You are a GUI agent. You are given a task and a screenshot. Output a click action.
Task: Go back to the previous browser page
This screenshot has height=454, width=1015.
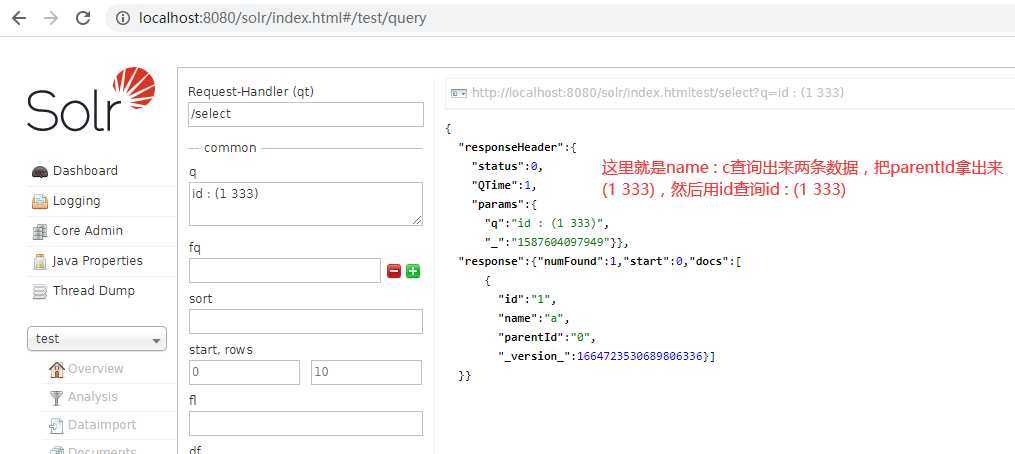(x=19, y=18)
